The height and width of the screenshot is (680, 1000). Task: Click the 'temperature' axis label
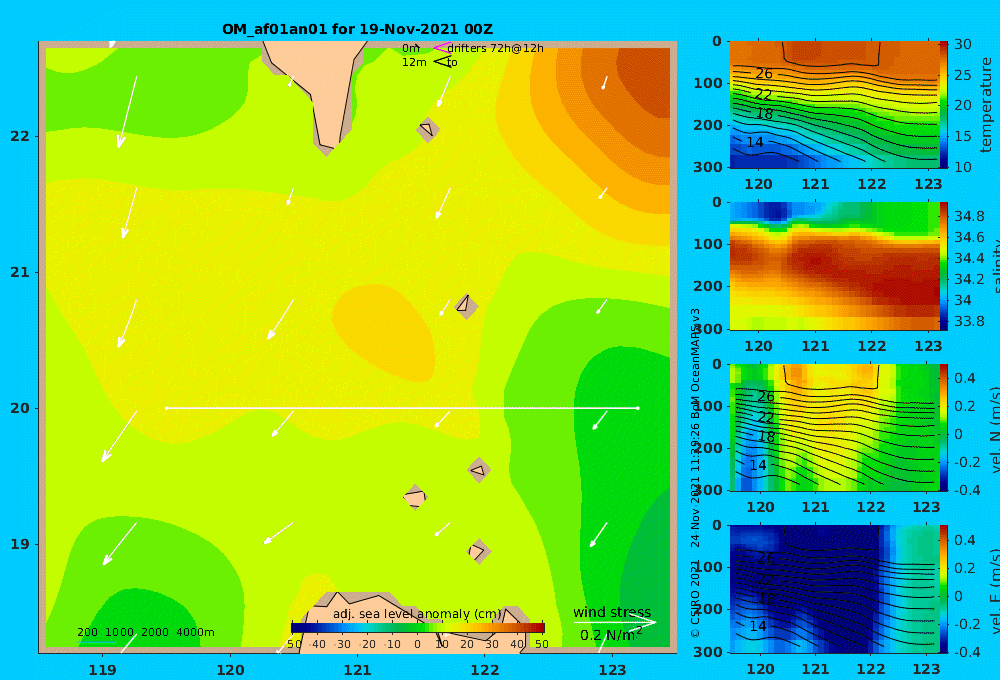986,105
